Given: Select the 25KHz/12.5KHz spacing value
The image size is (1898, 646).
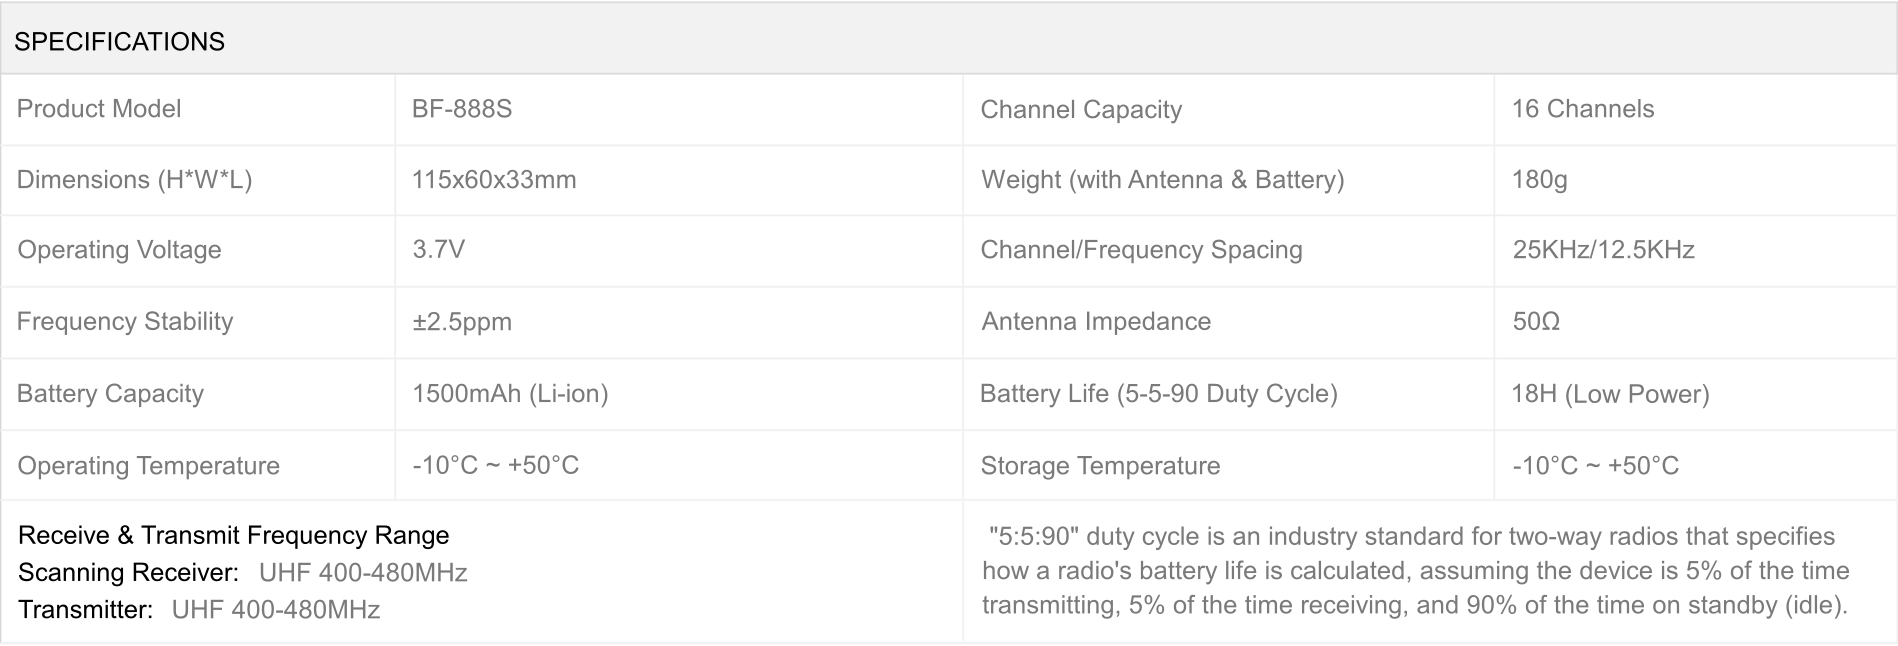Looking at the screenshot, I should 1603,250.
